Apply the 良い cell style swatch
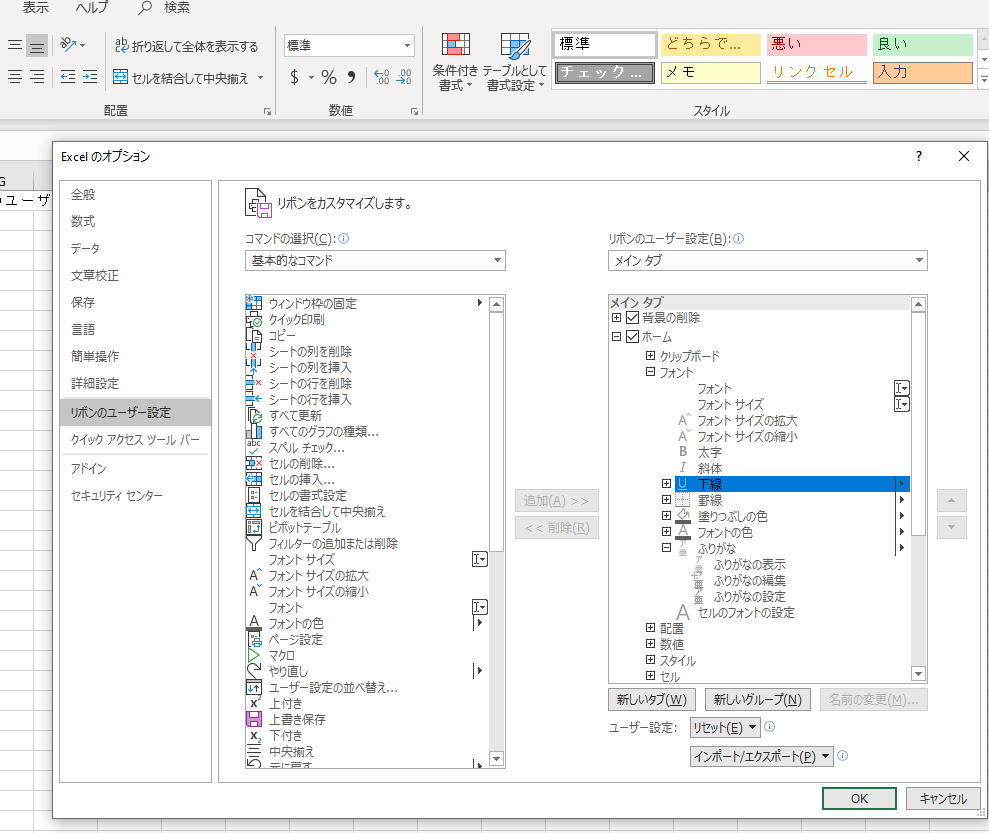Image resolution: width=989 pixels, height=833 pixels. click(x=923, y=44)
